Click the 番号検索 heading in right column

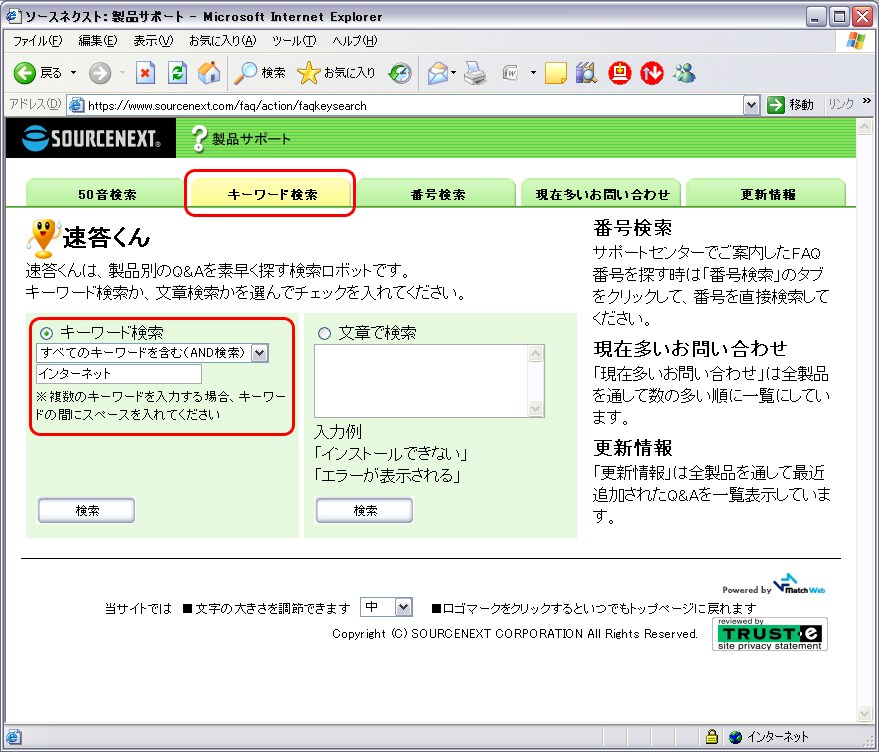(x=632, y=228)
